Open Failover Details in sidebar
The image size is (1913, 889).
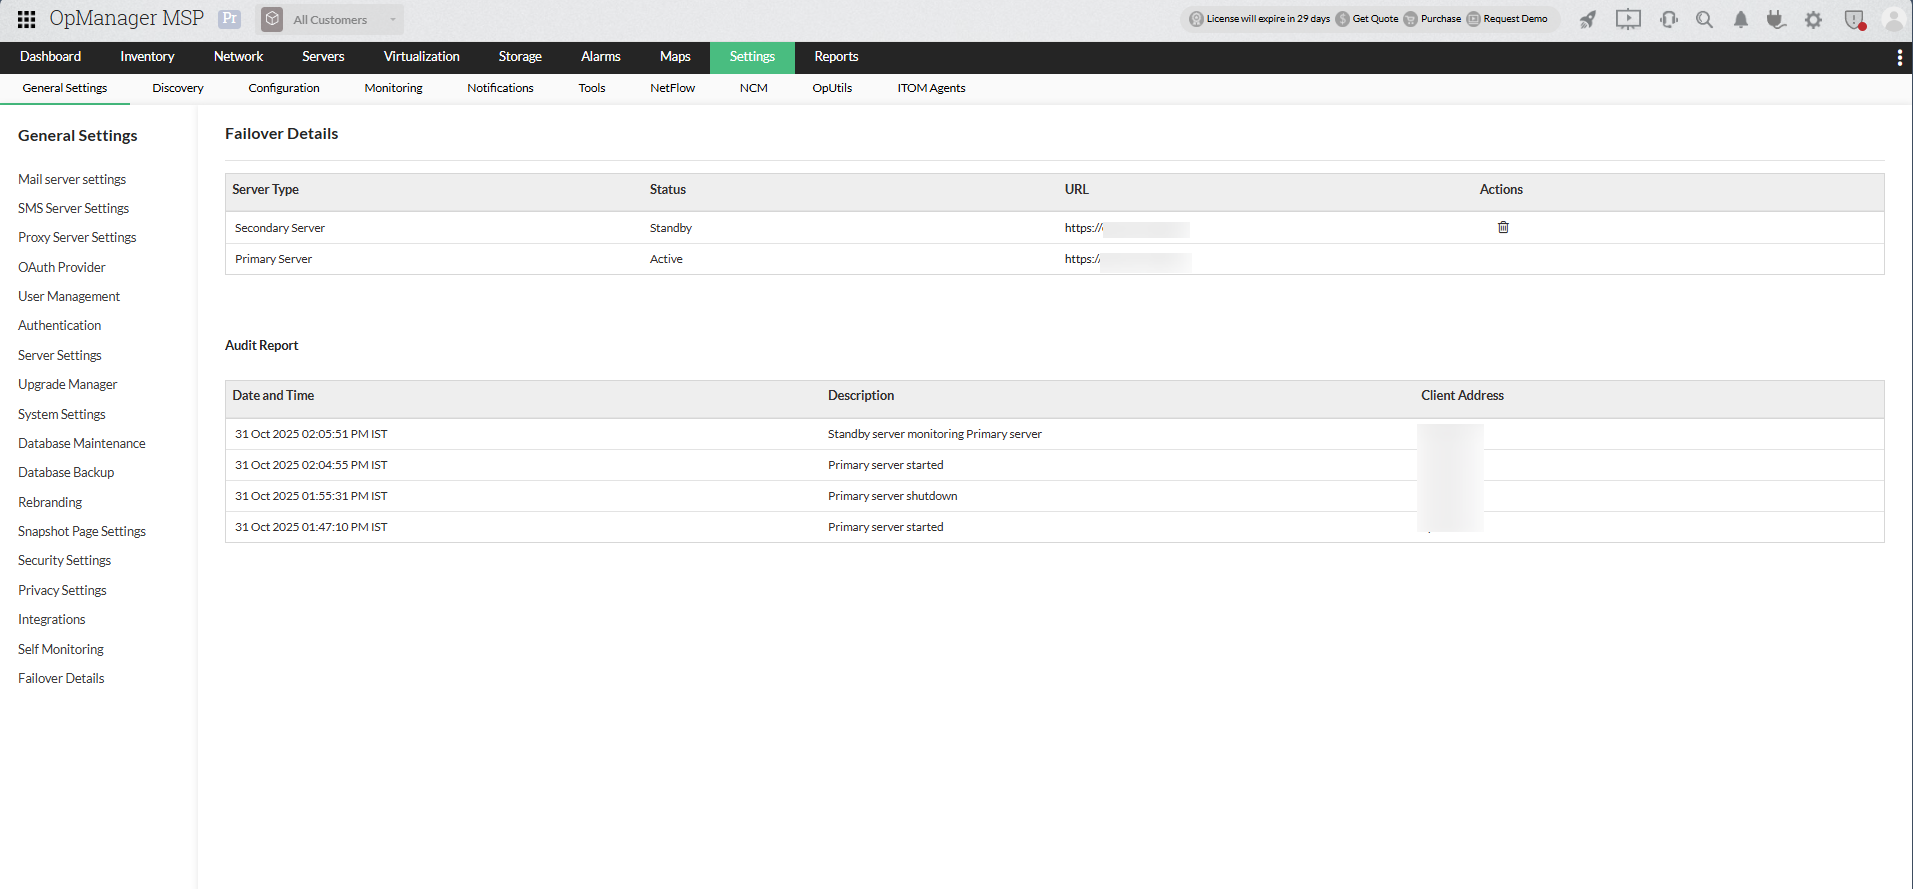pyautogui.click(x=61, y=679)
